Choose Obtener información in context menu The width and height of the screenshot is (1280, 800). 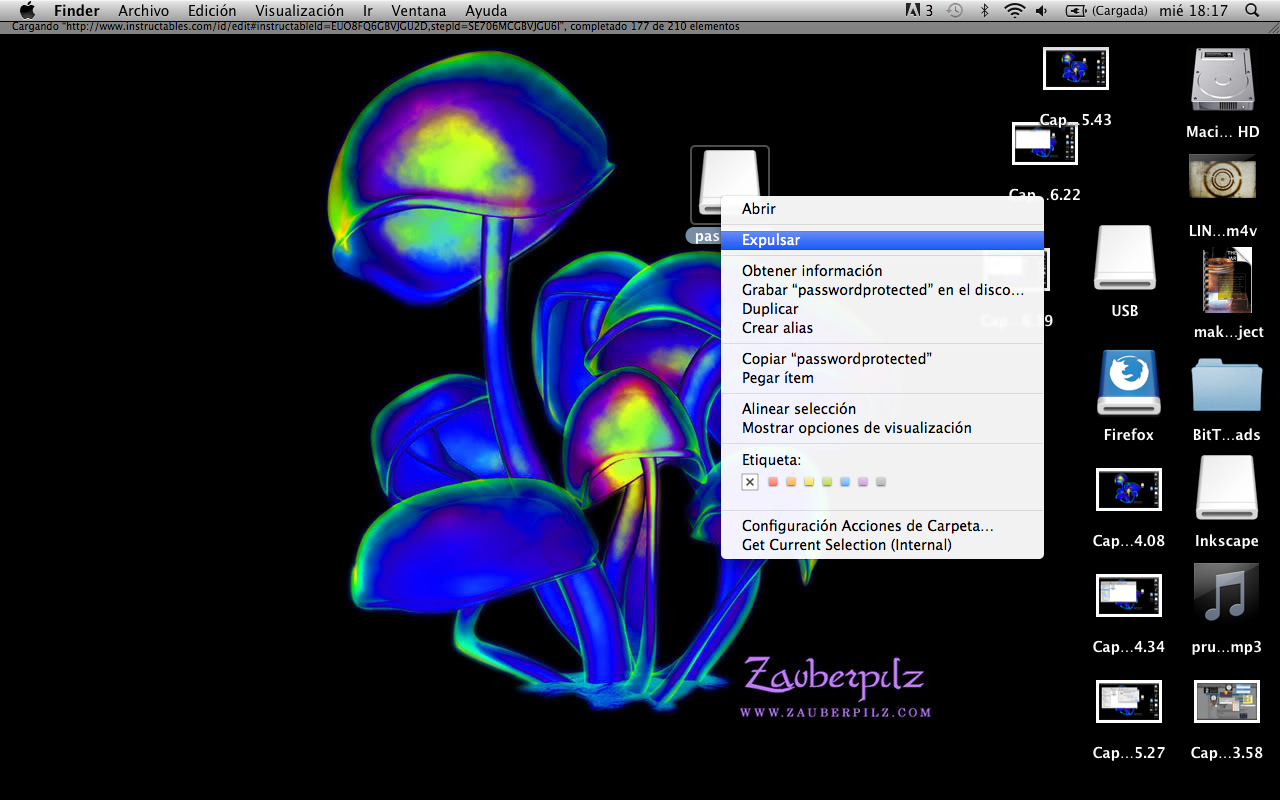(x=882, y=271)
